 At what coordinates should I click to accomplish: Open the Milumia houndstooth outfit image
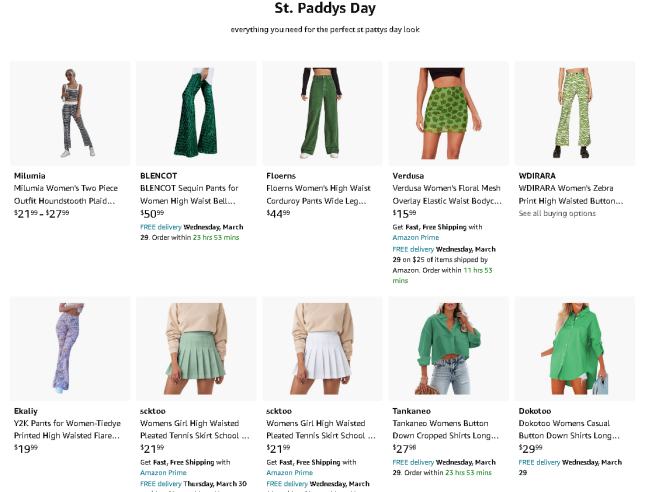tap(70, 113)
